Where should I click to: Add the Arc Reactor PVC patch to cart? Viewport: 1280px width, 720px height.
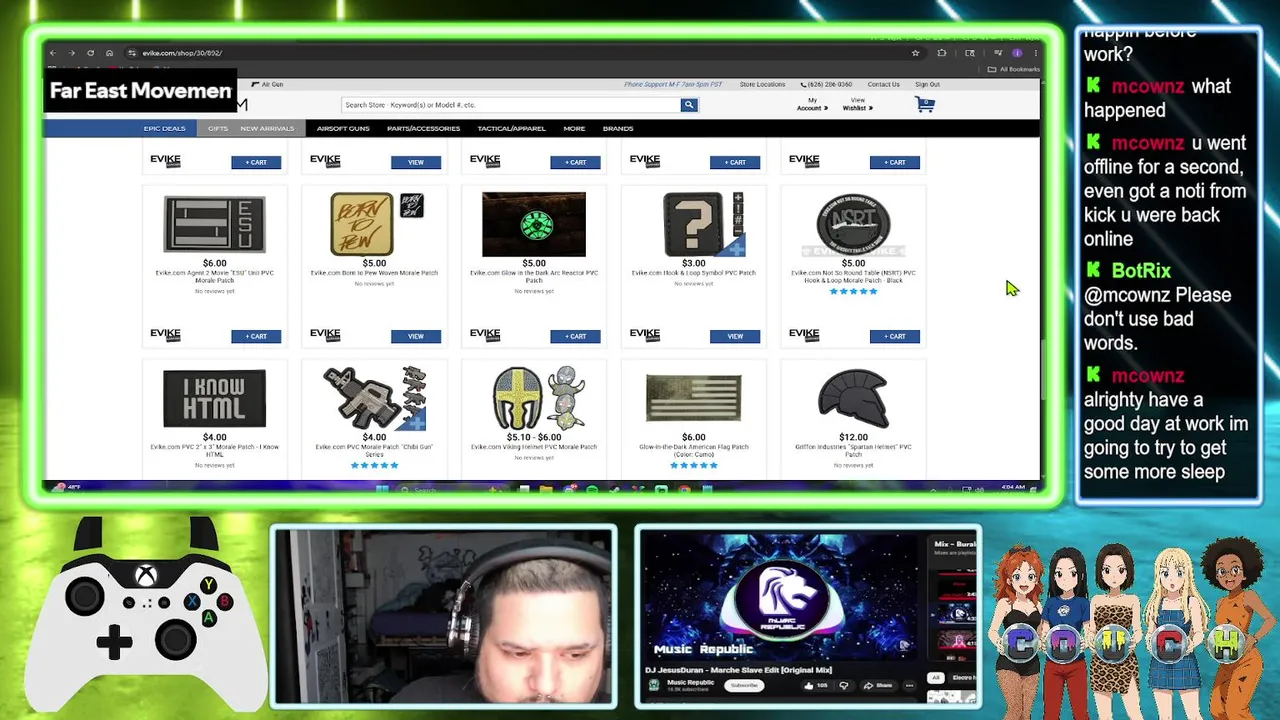[x=575, y=336]
